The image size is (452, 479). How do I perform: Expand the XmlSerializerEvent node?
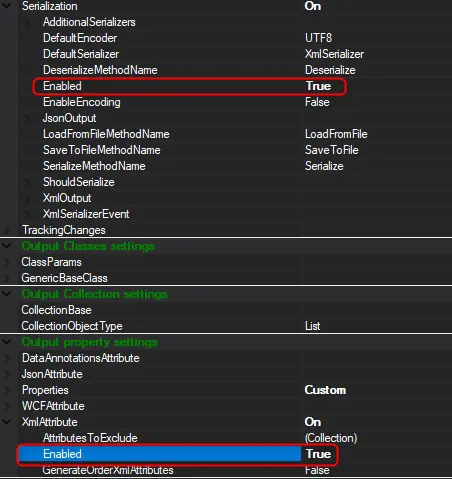pos(28,214)
